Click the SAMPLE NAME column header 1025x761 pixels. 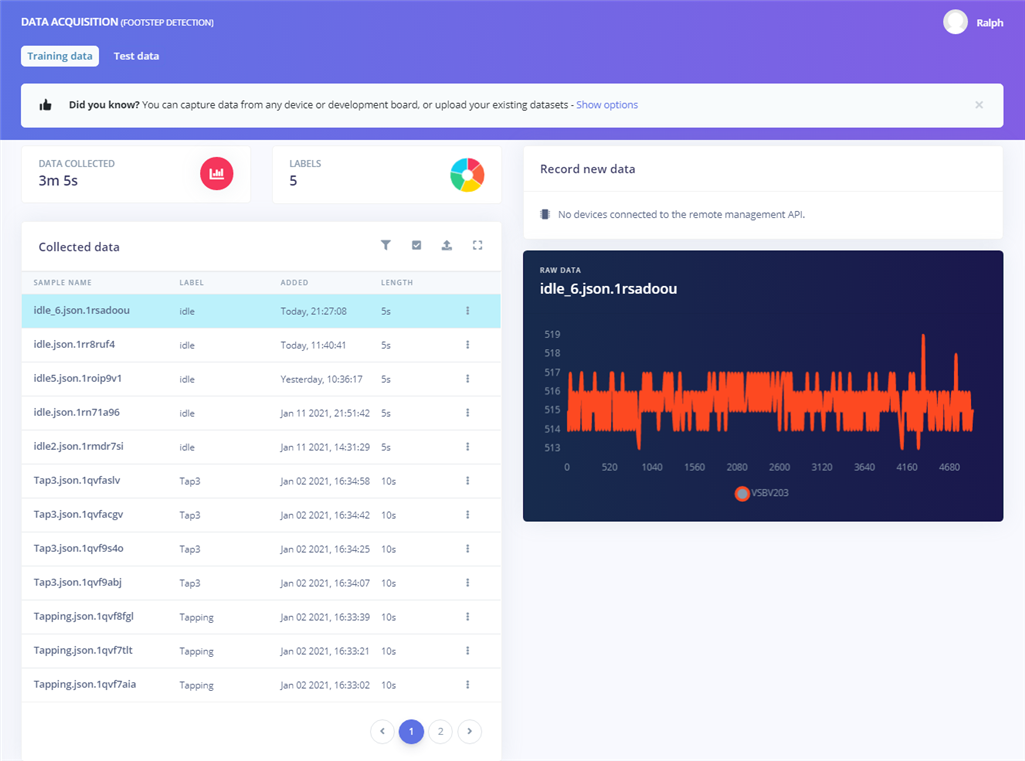62,282
